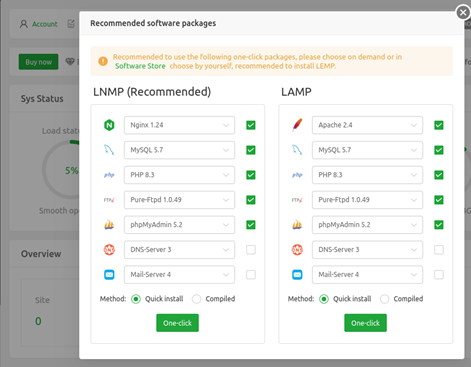Uncheck the Apache 2.4 checkbox

click(x=439, y=125)
